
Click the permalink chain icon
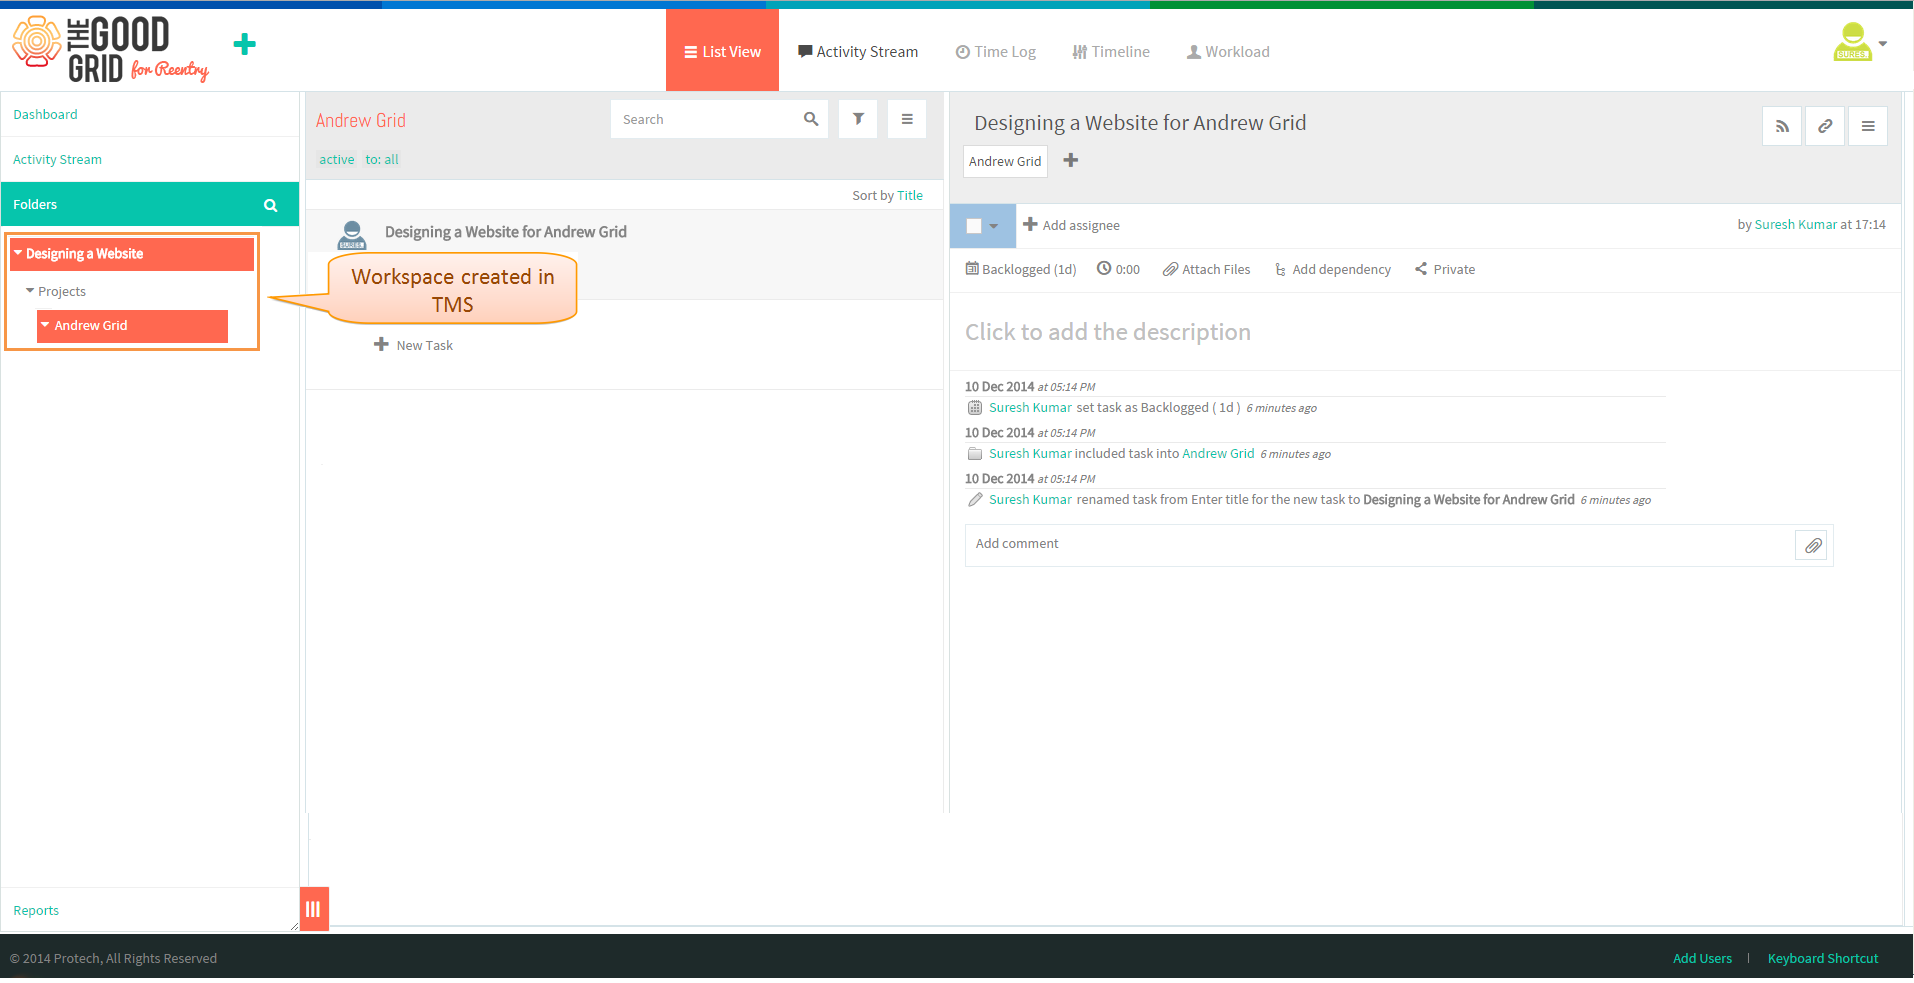coord(1825,126)
